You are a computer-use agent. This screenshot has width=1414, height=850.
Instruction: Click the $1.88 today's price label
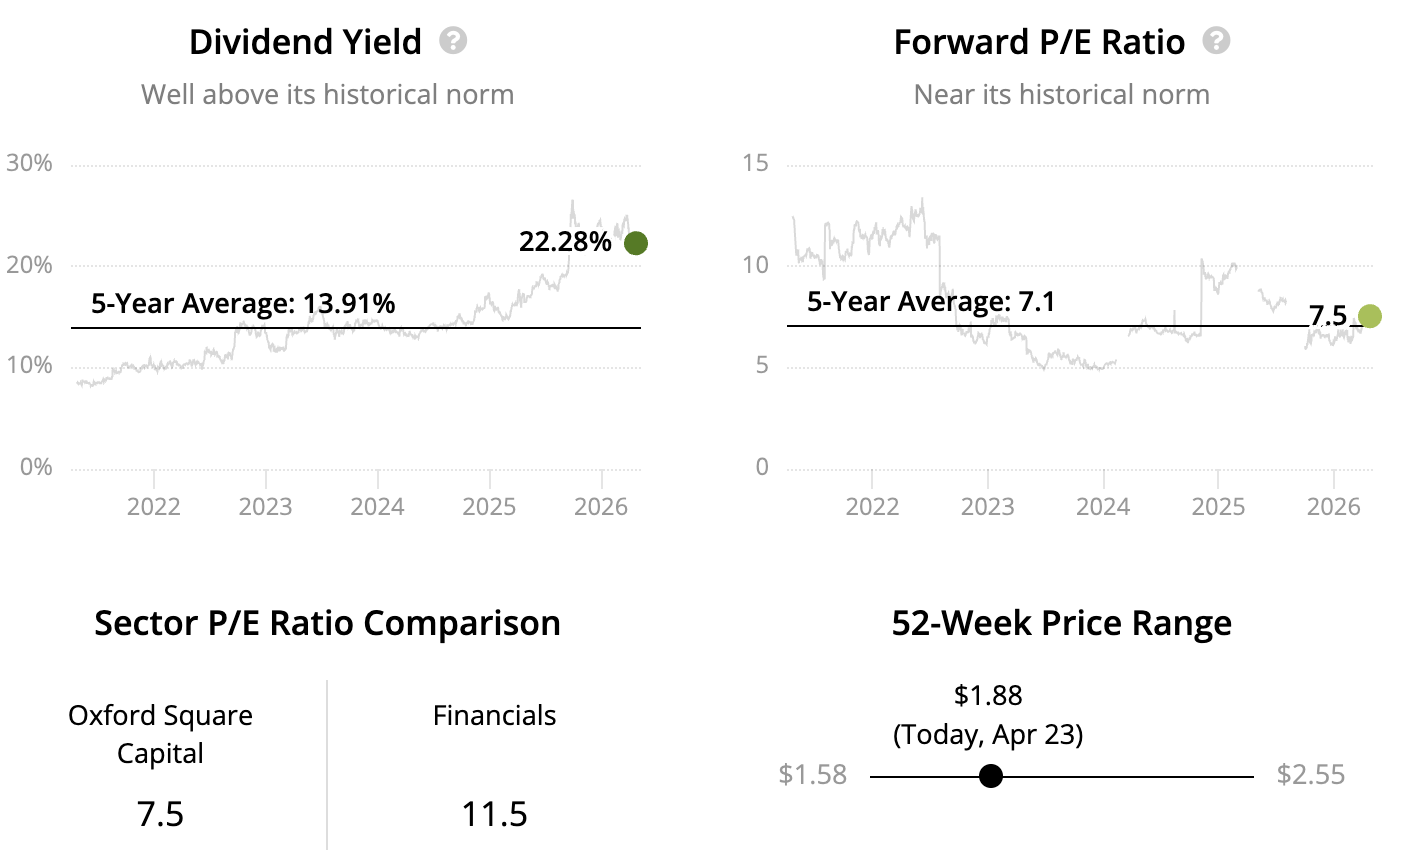click(988, 696)
